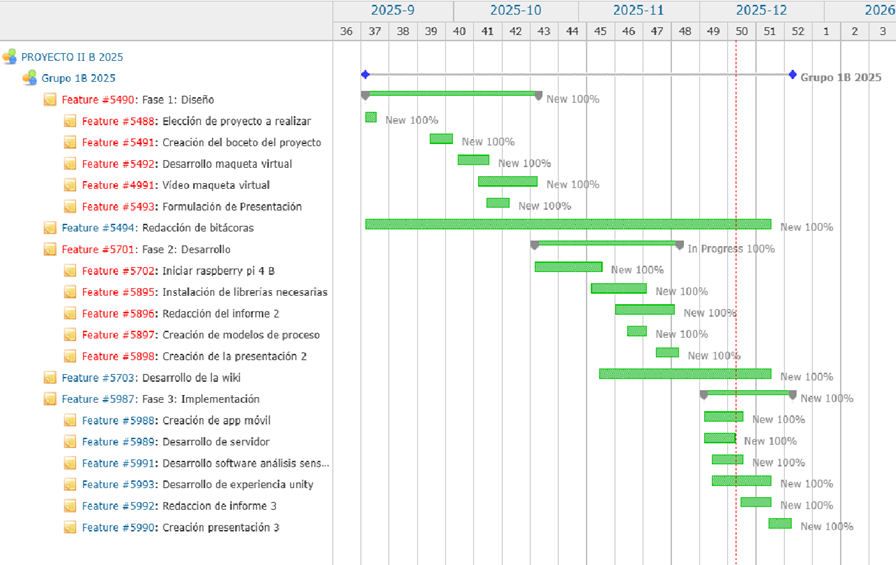Click the icon beside Feature #5490
Image resolution: width=896 pixels, height=565 pixels.
[x=50, y=100]
